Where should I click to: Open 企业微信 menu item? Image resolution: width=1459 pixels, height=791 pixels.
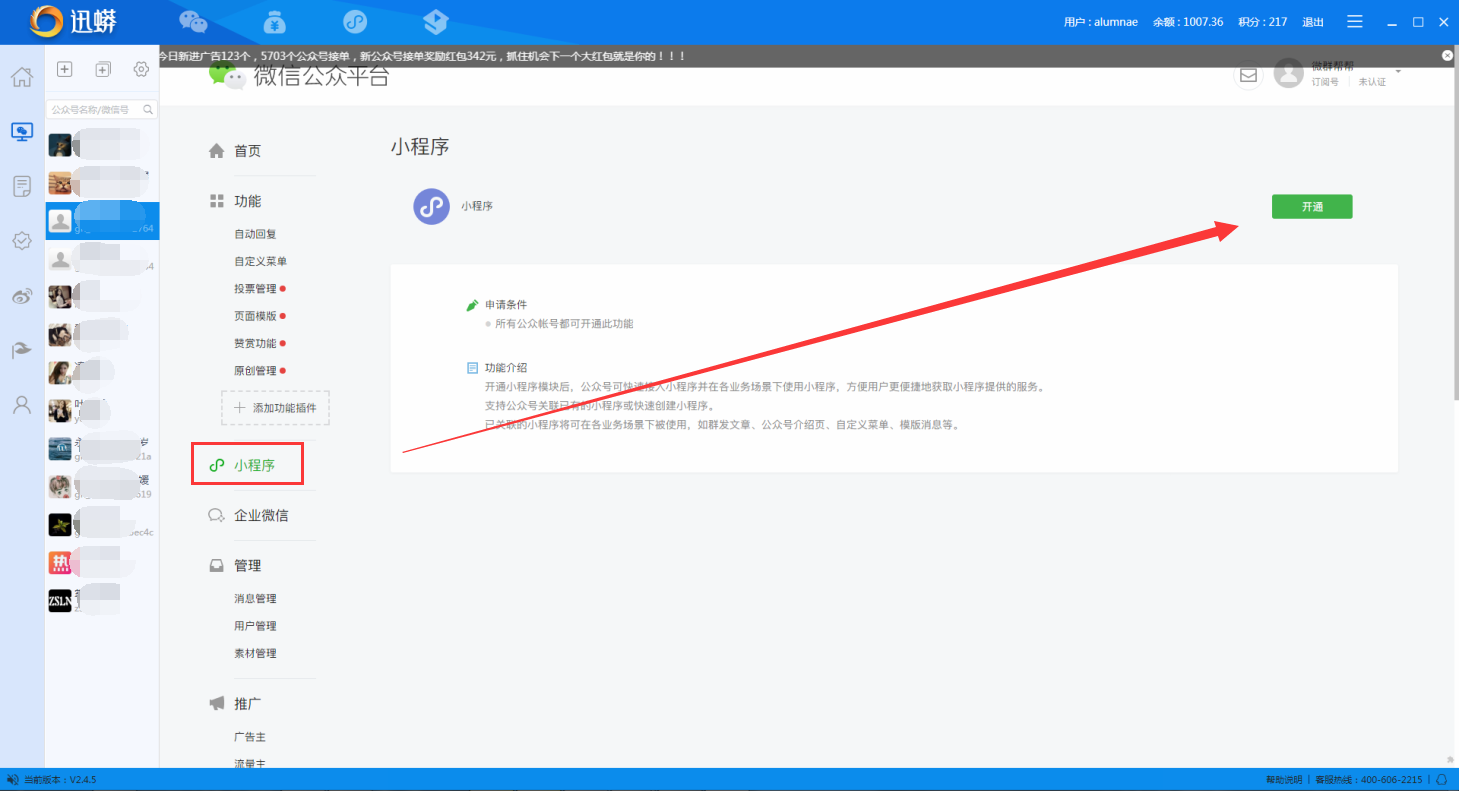click(x=261, y=515)
